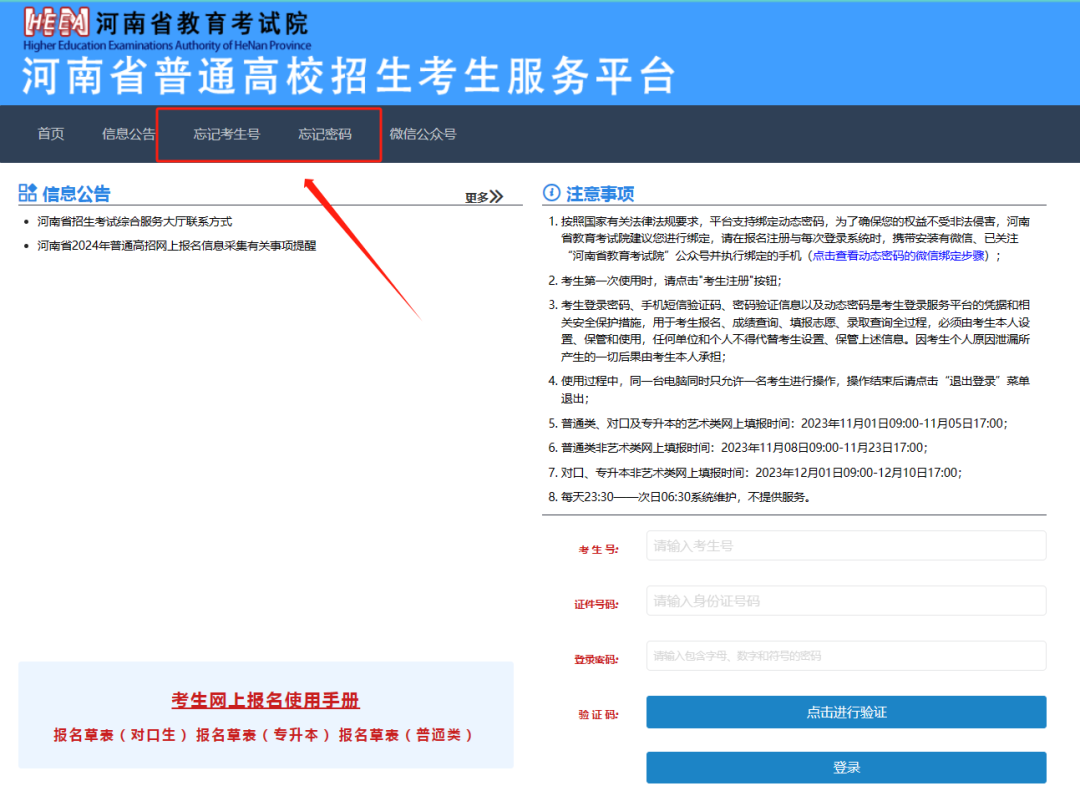Select 忘记密码 in the navigation bar
1080x791 pixels.
tap(324, 134)
